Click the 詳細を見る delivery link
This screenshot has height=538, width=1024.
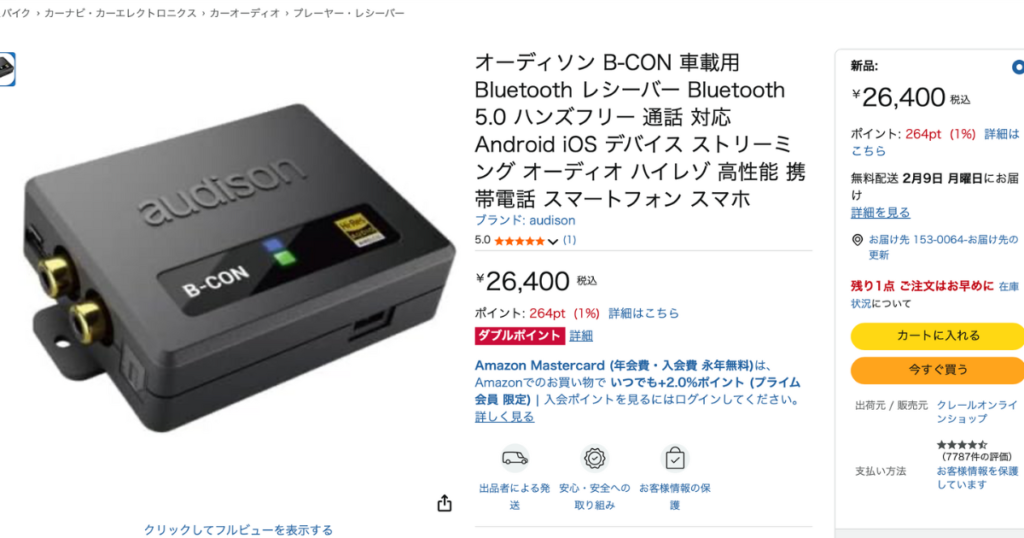(880, 213)
